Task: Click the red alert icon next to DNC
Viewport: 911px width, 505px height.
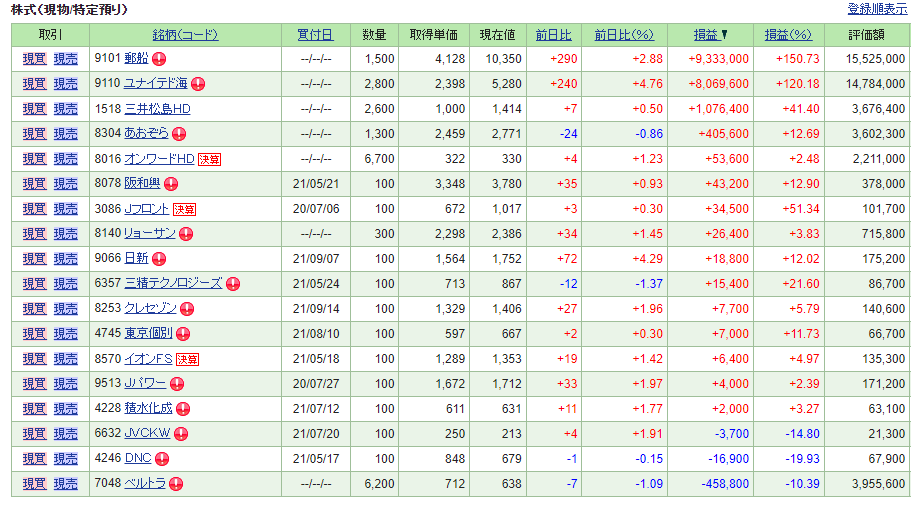Action: pyautogui.click(x=162, y=459)
